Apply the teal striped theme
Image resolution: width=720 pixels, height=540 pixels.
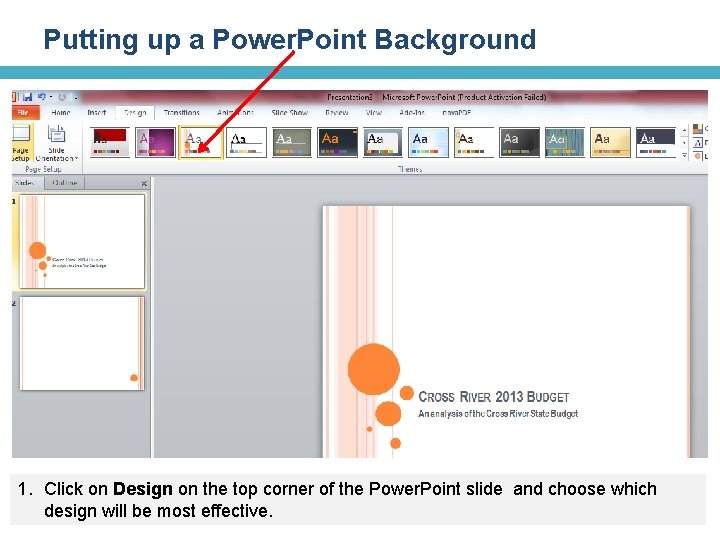pos(565,142)
